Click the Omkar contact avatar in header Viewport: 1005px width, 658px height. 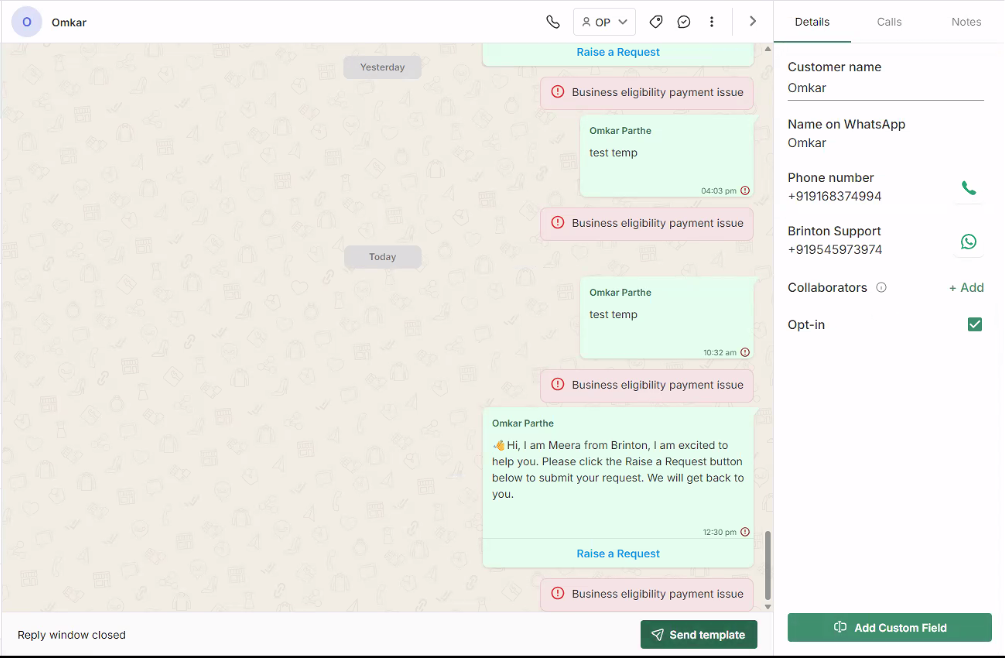pos(26,22)
